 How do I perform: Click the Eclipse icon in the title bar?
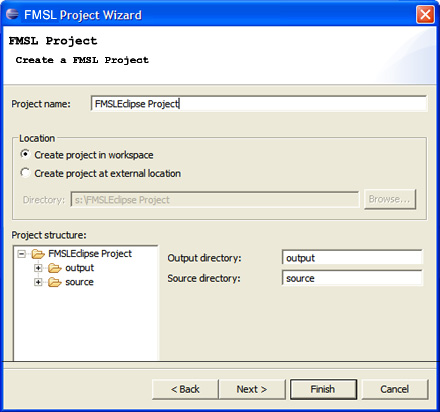(x=12, y=15)
